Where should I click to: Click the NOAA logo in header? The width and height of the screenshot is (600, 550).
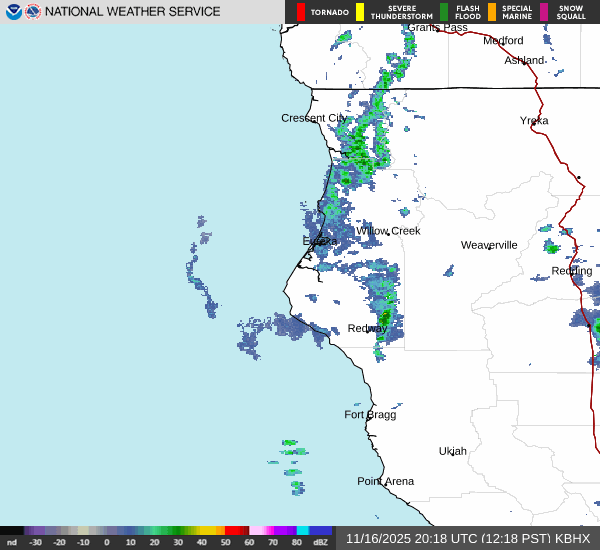(13, 12)
